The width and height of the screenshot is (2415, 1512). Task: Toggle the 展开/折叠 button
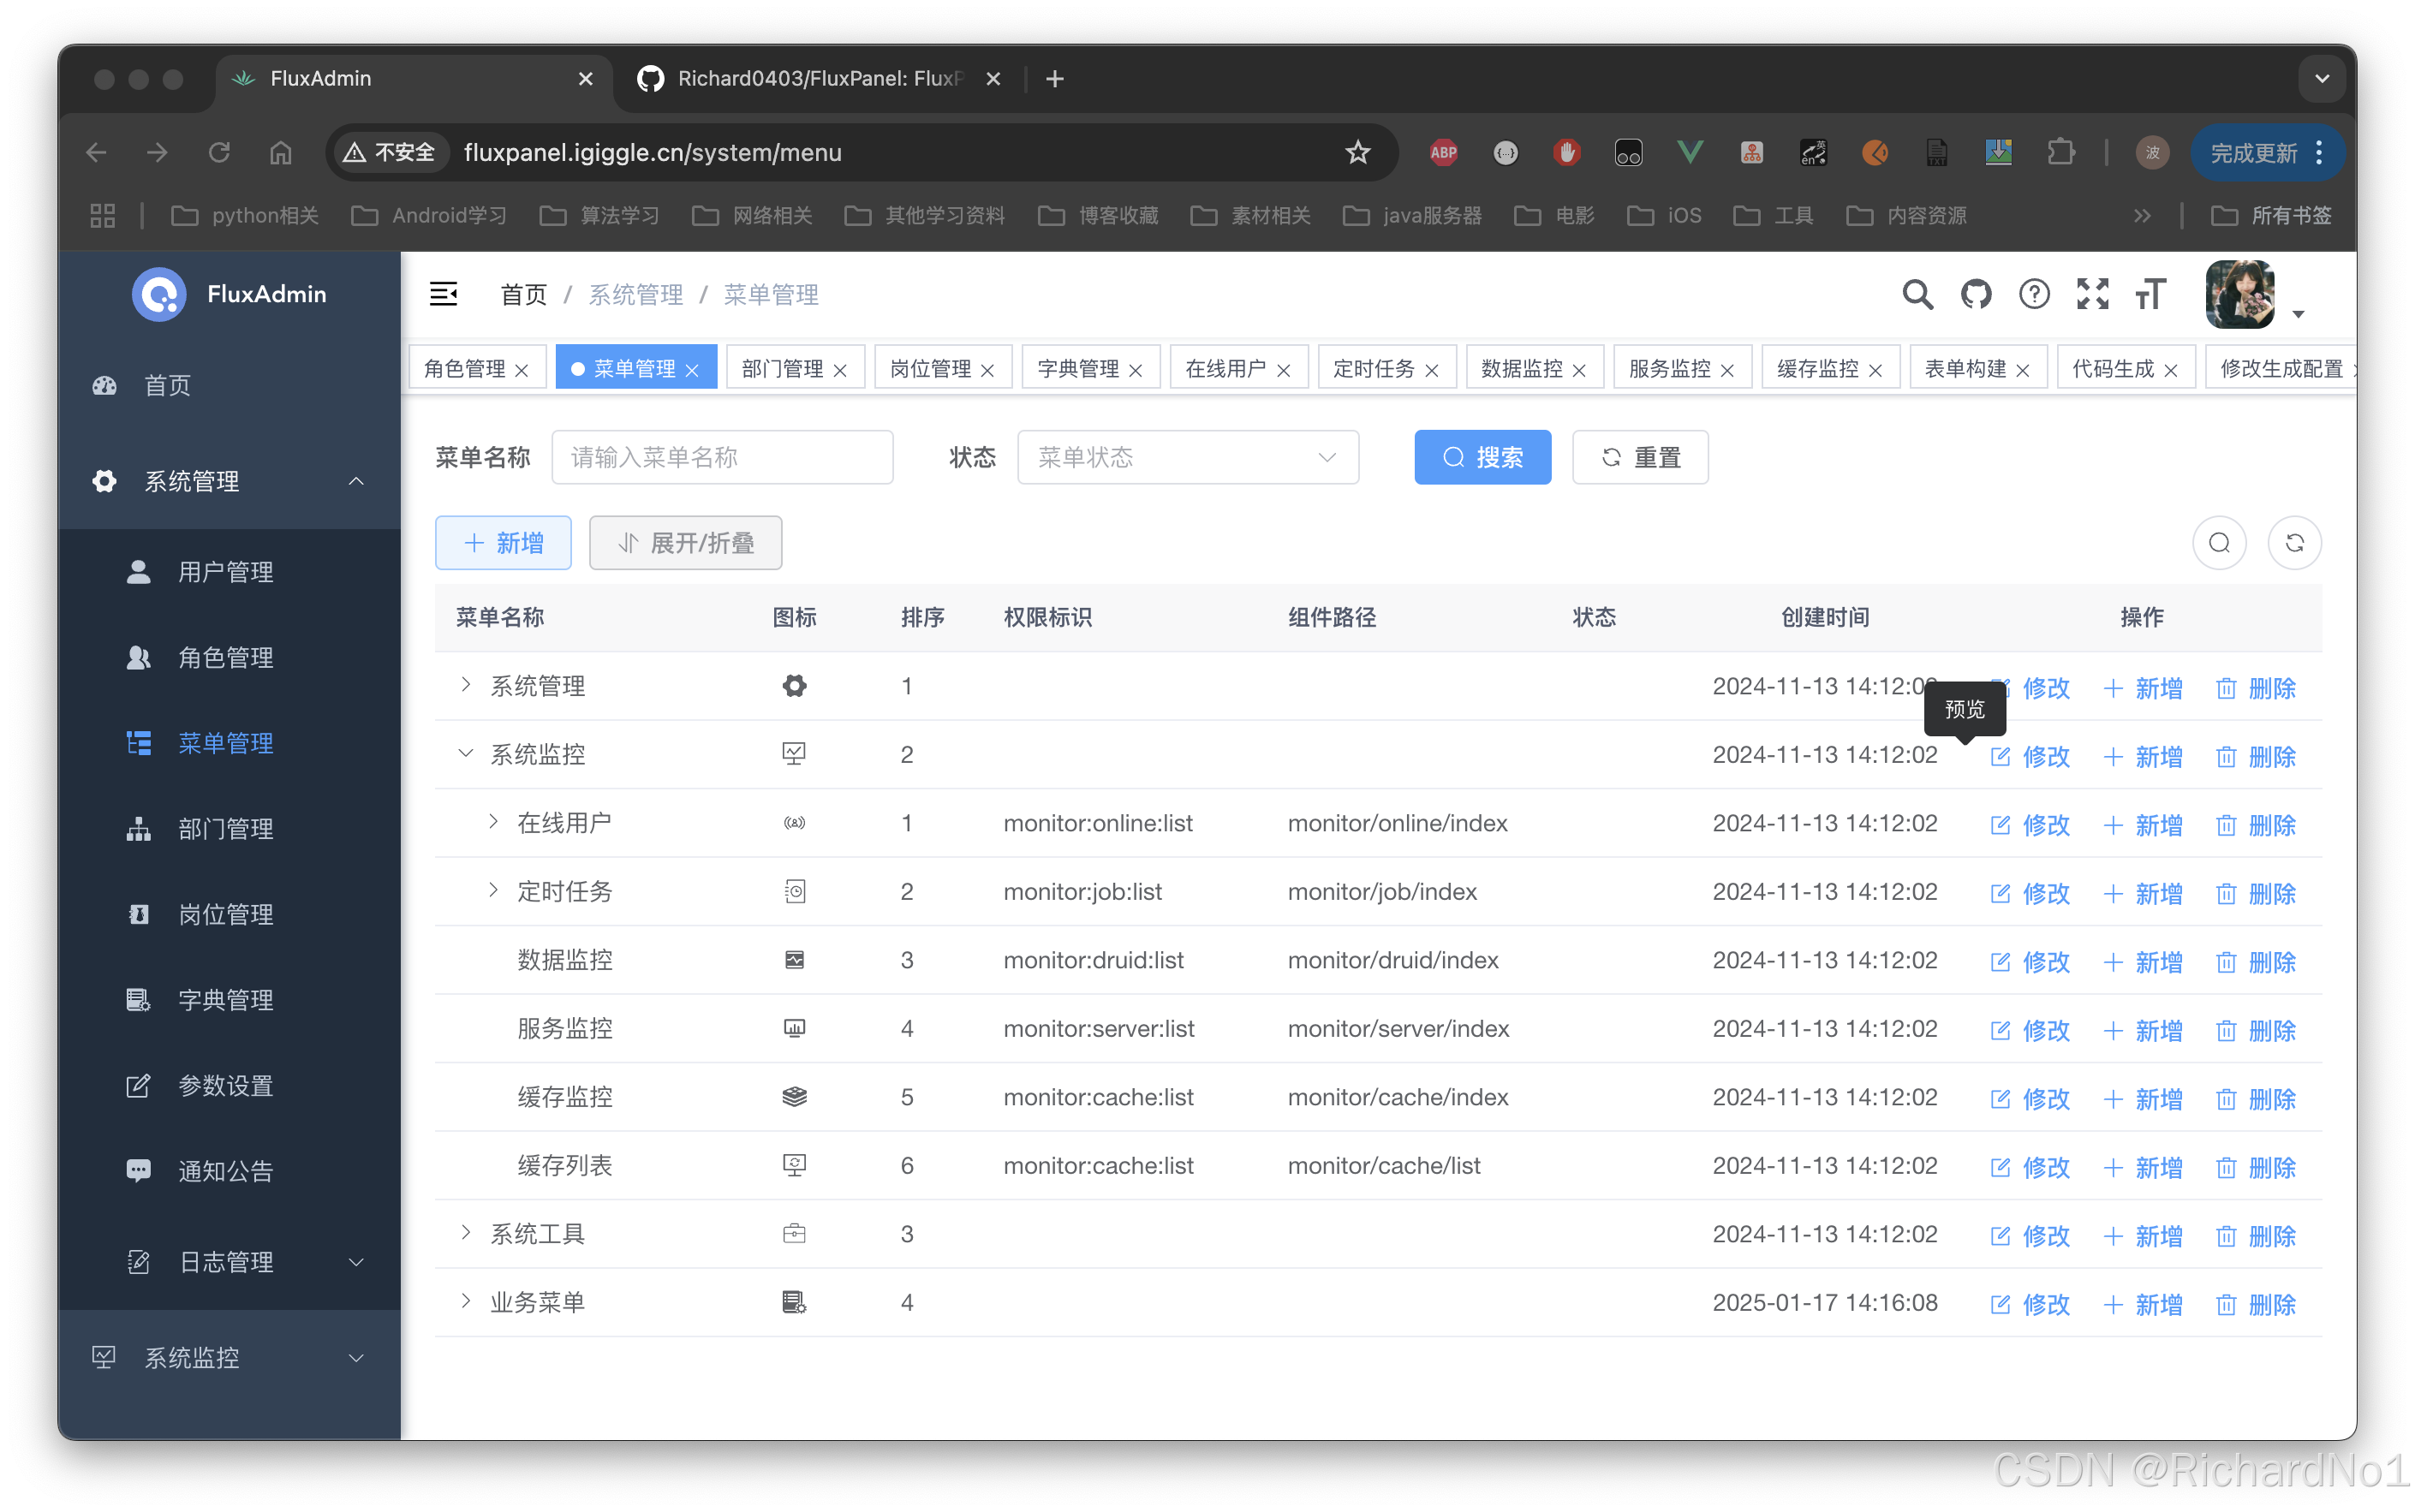[685, 543]
